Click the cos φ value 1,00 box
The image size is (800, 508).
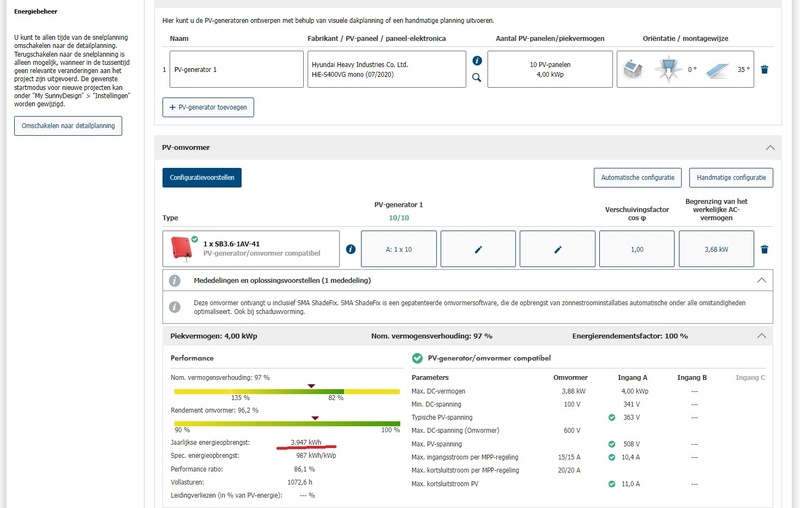[x=637, y=249]
